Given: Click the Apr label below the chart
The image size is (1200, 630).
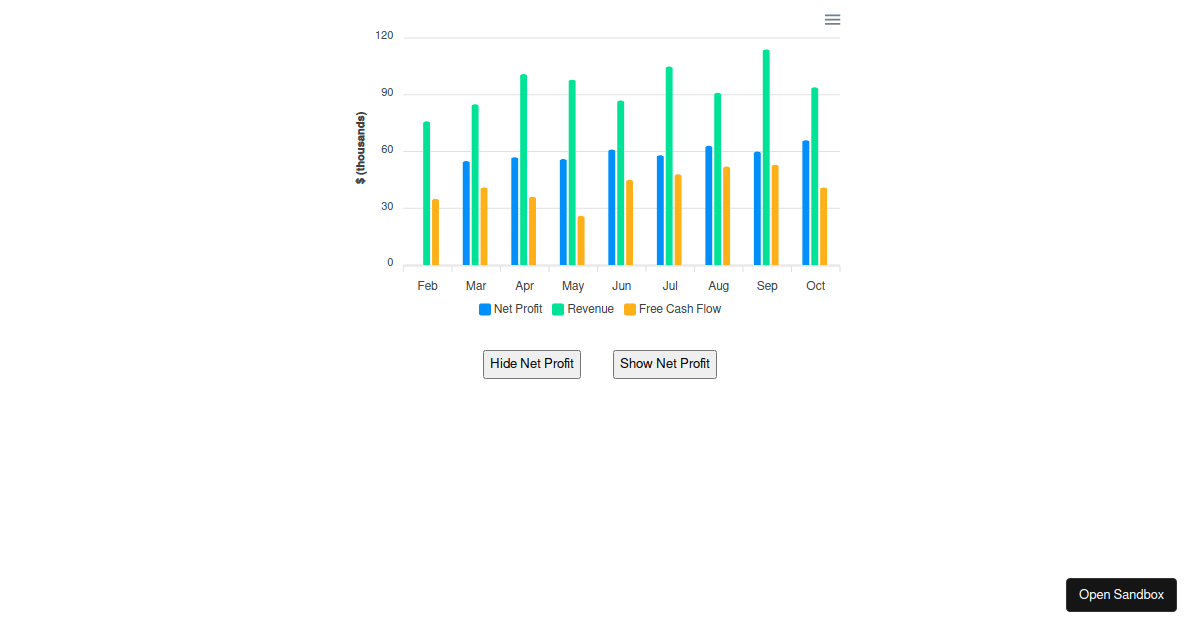Looking at the screenshot, I should tap(524, 285).
